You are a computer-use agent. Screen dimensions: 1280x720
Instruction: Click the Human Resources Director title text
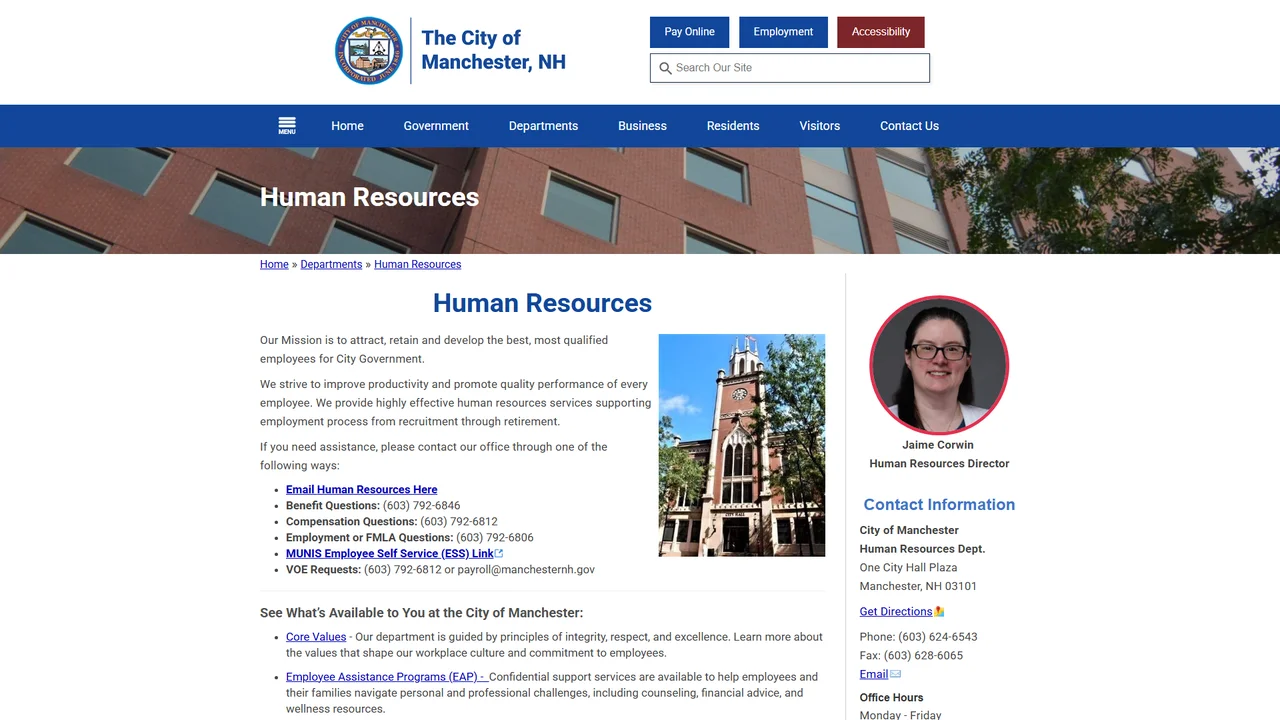[939, 464]
